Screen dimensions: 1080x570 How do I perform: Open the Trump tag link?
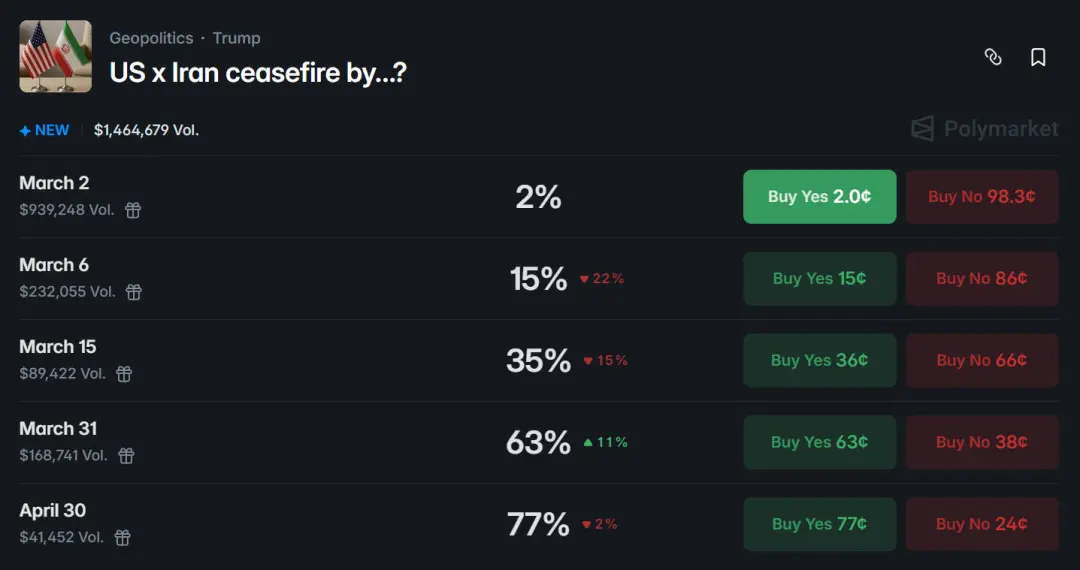point(236,38)
